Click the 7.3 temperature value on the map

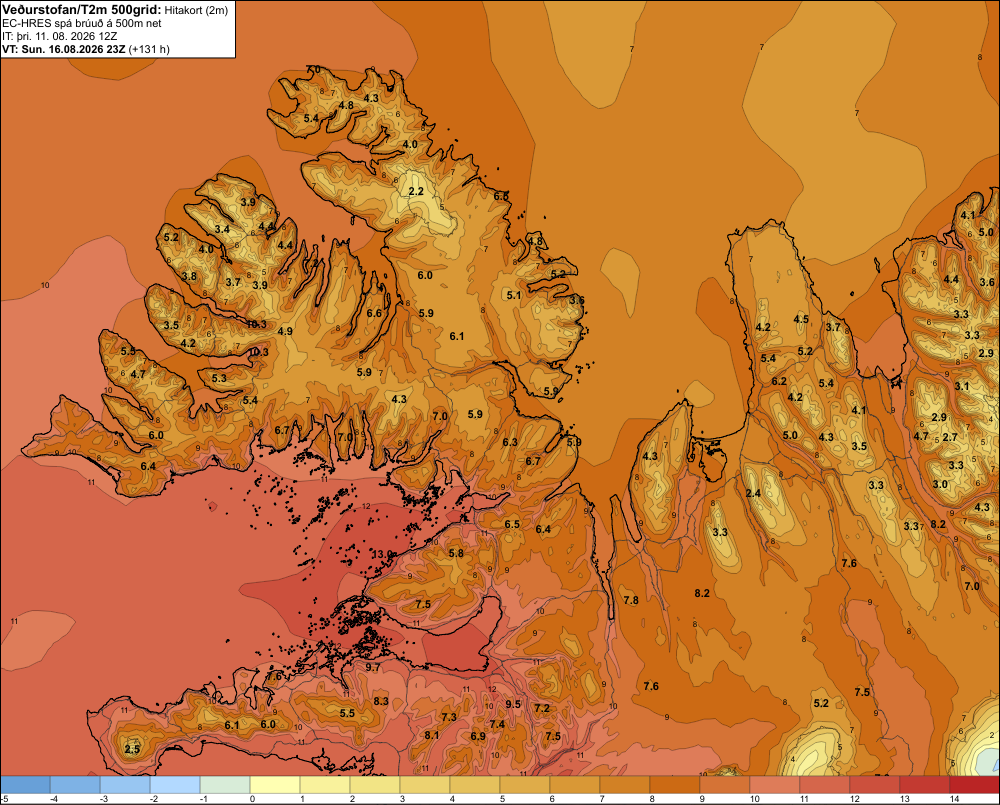click(449, 717)
